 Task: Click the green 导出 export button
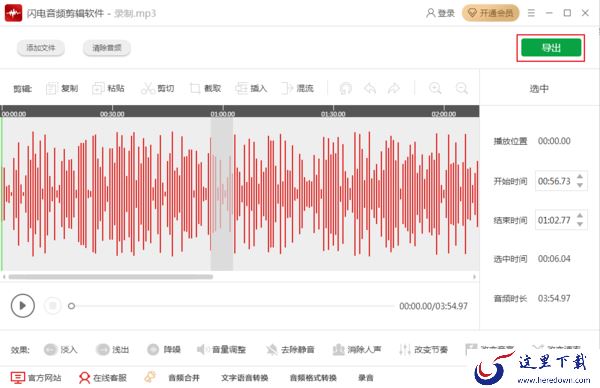[551, 48]
